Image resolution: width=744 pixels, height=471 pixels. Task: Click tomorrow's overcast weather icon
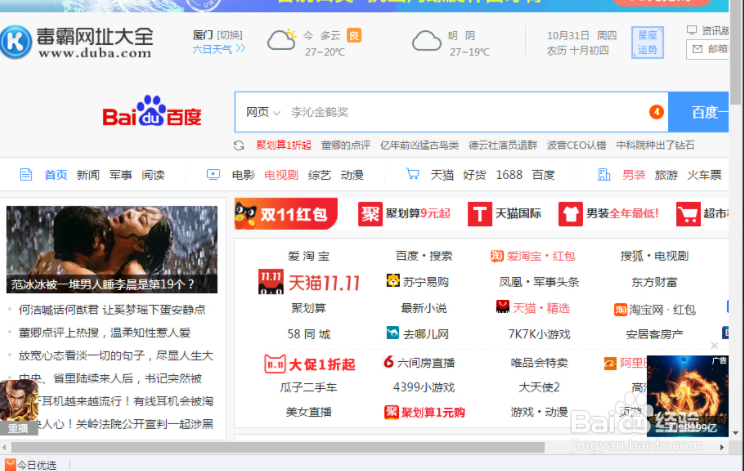427,41
